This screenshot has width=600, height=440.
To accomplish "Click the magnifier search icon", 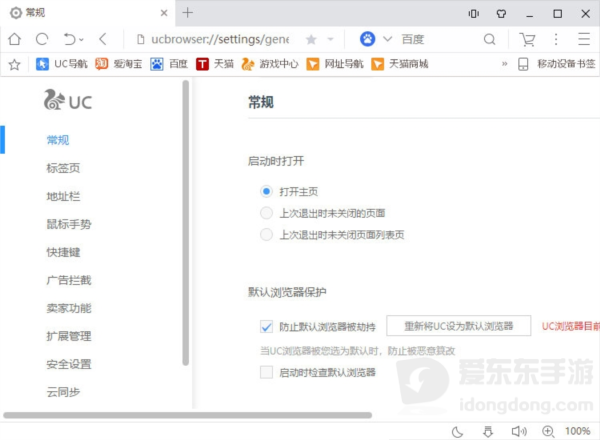I will click(x=489, y=39).
